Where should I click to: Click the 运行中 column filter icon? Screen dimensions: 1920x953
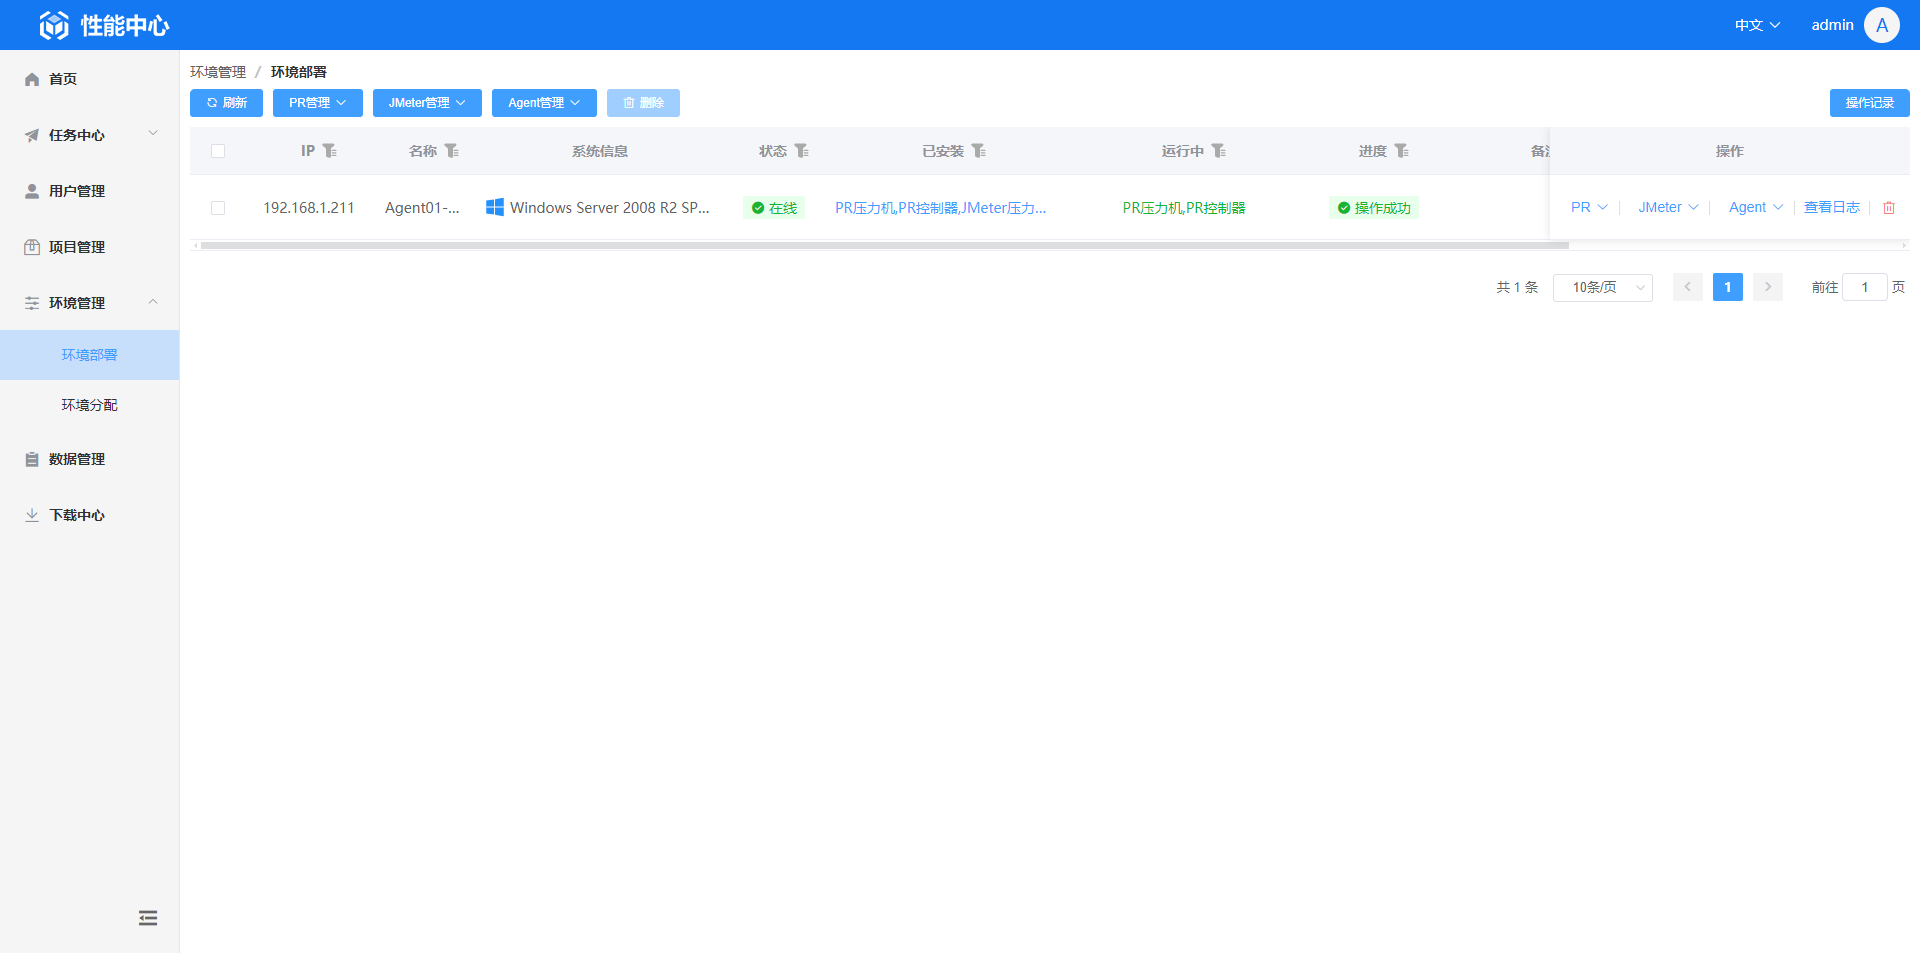pos(1218,151)
